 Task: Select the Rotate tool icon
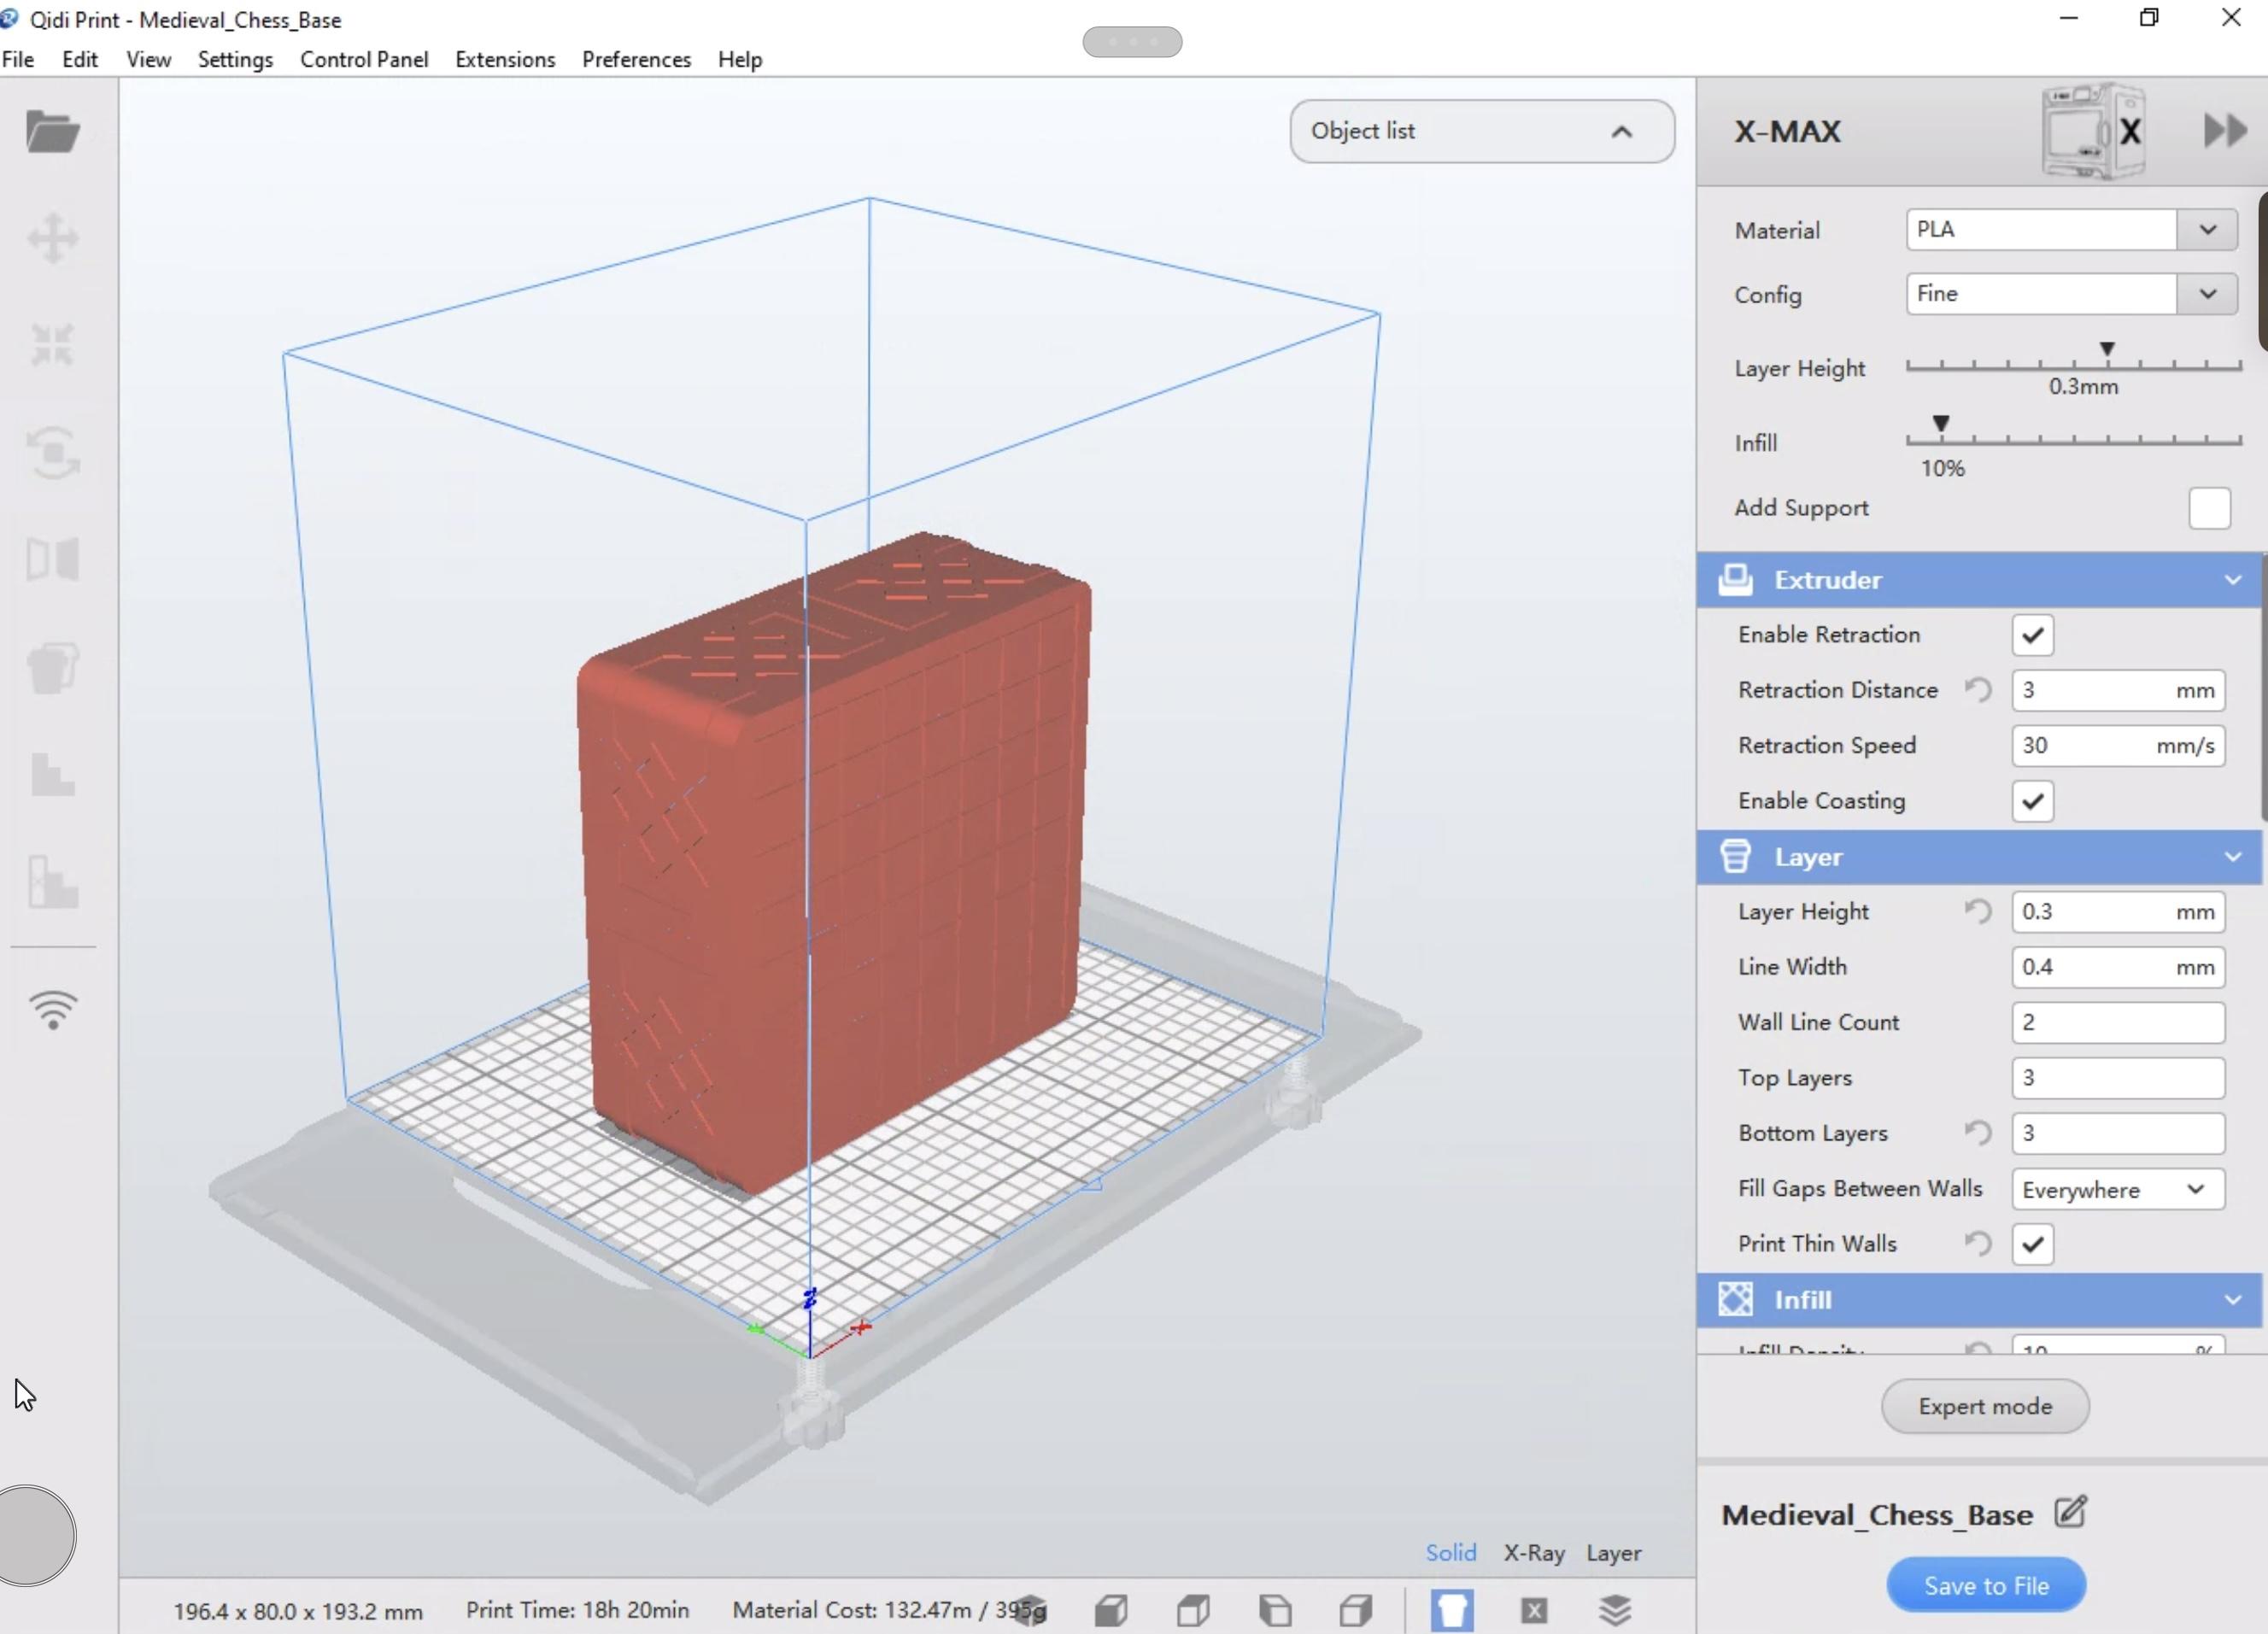(53, 452)
